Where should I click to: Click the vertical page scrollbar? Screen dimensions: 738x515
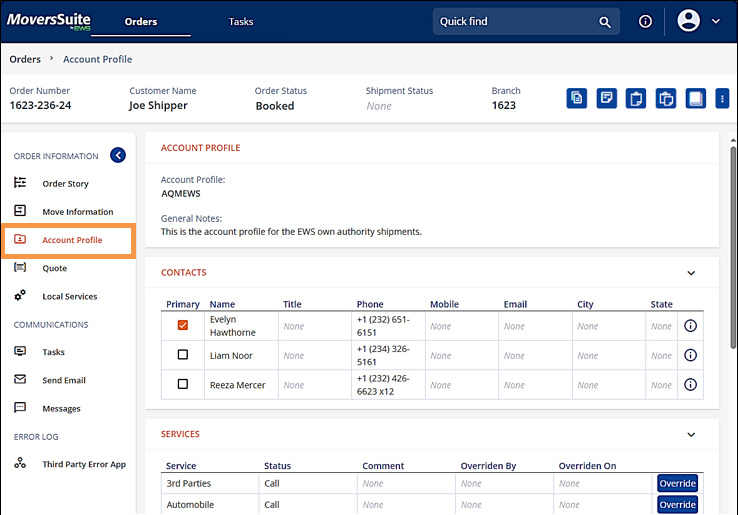pos(733,300)
